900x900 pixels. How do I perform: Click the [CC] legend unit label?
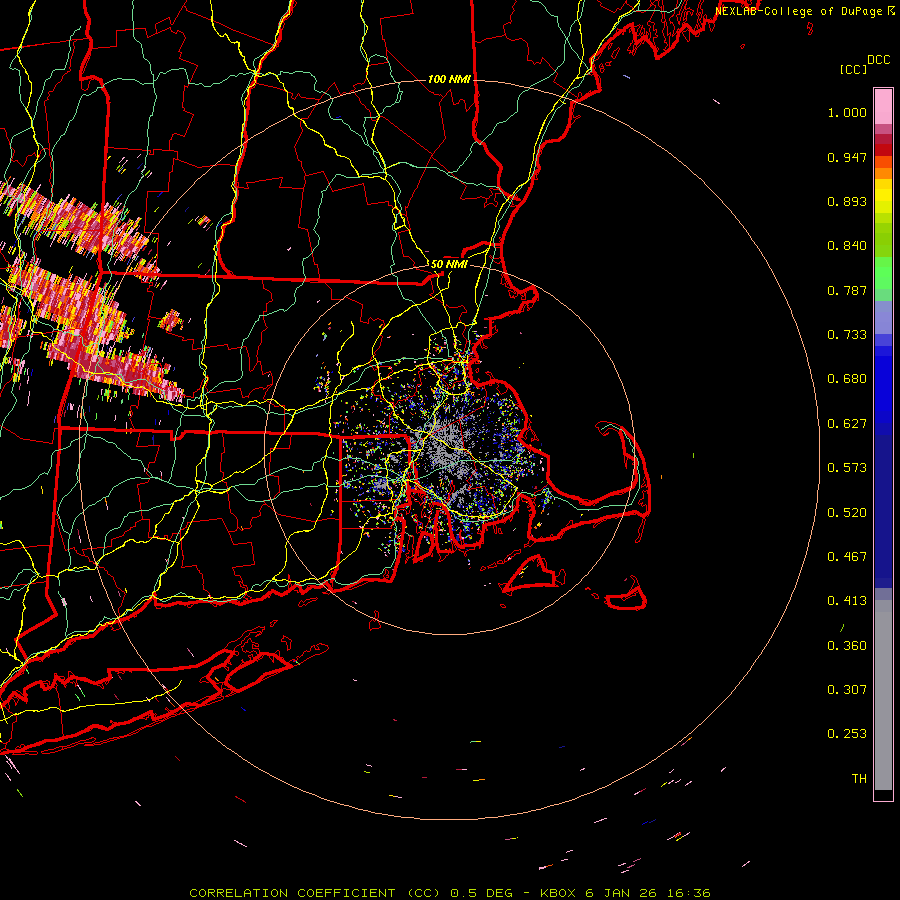[x=854, y=69]
